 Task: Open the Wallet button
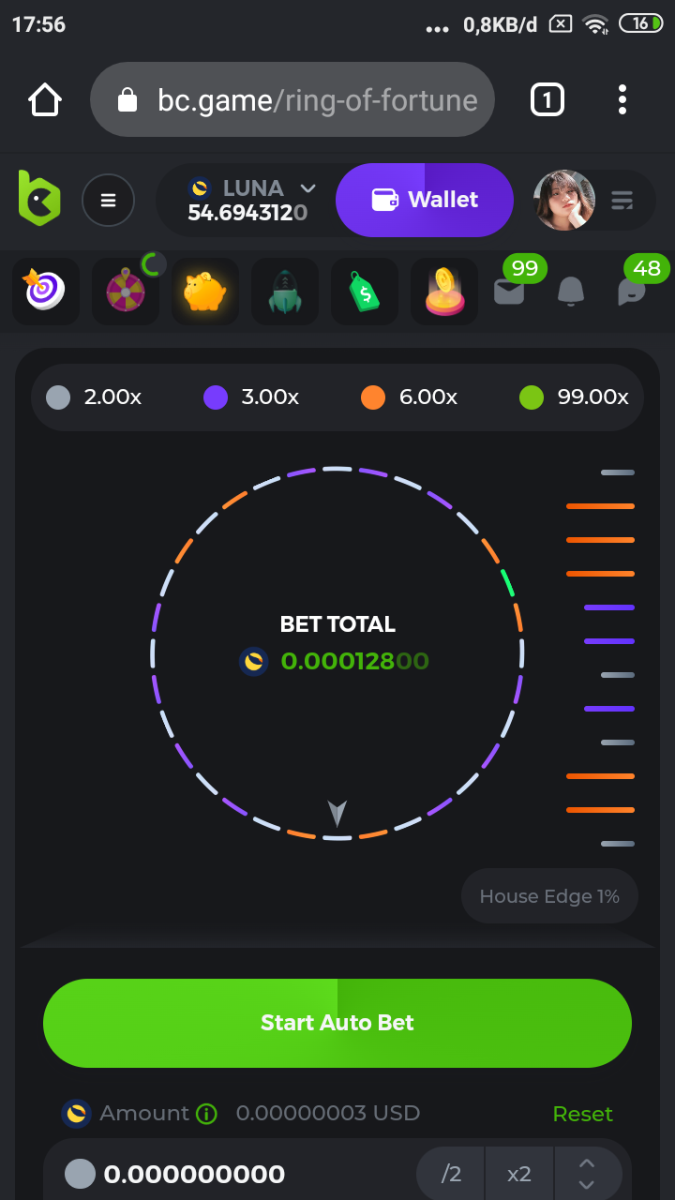[425, 200]
